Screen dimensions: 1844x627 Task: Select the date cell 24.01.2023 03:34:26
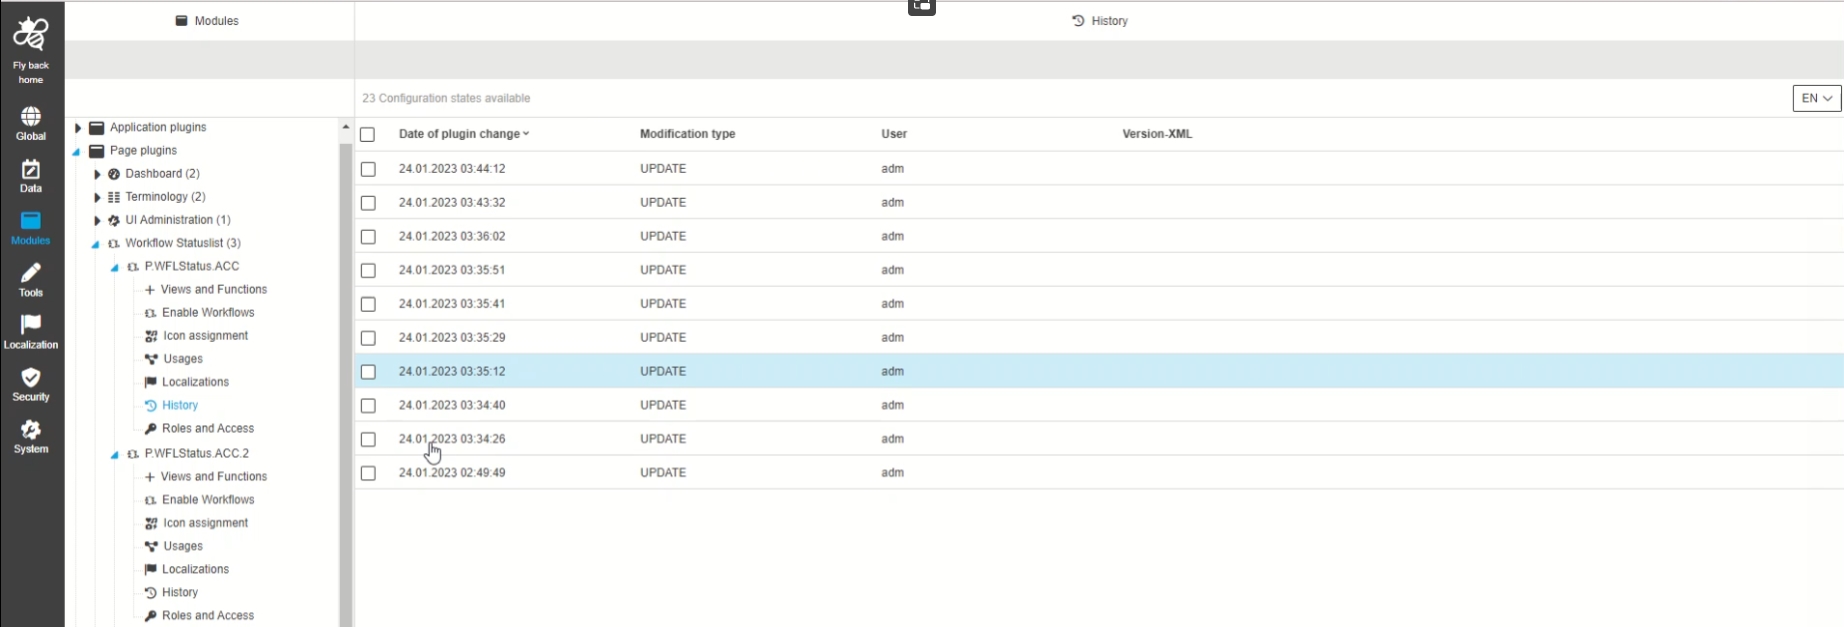pyautogui.click(x=452, y=439)
